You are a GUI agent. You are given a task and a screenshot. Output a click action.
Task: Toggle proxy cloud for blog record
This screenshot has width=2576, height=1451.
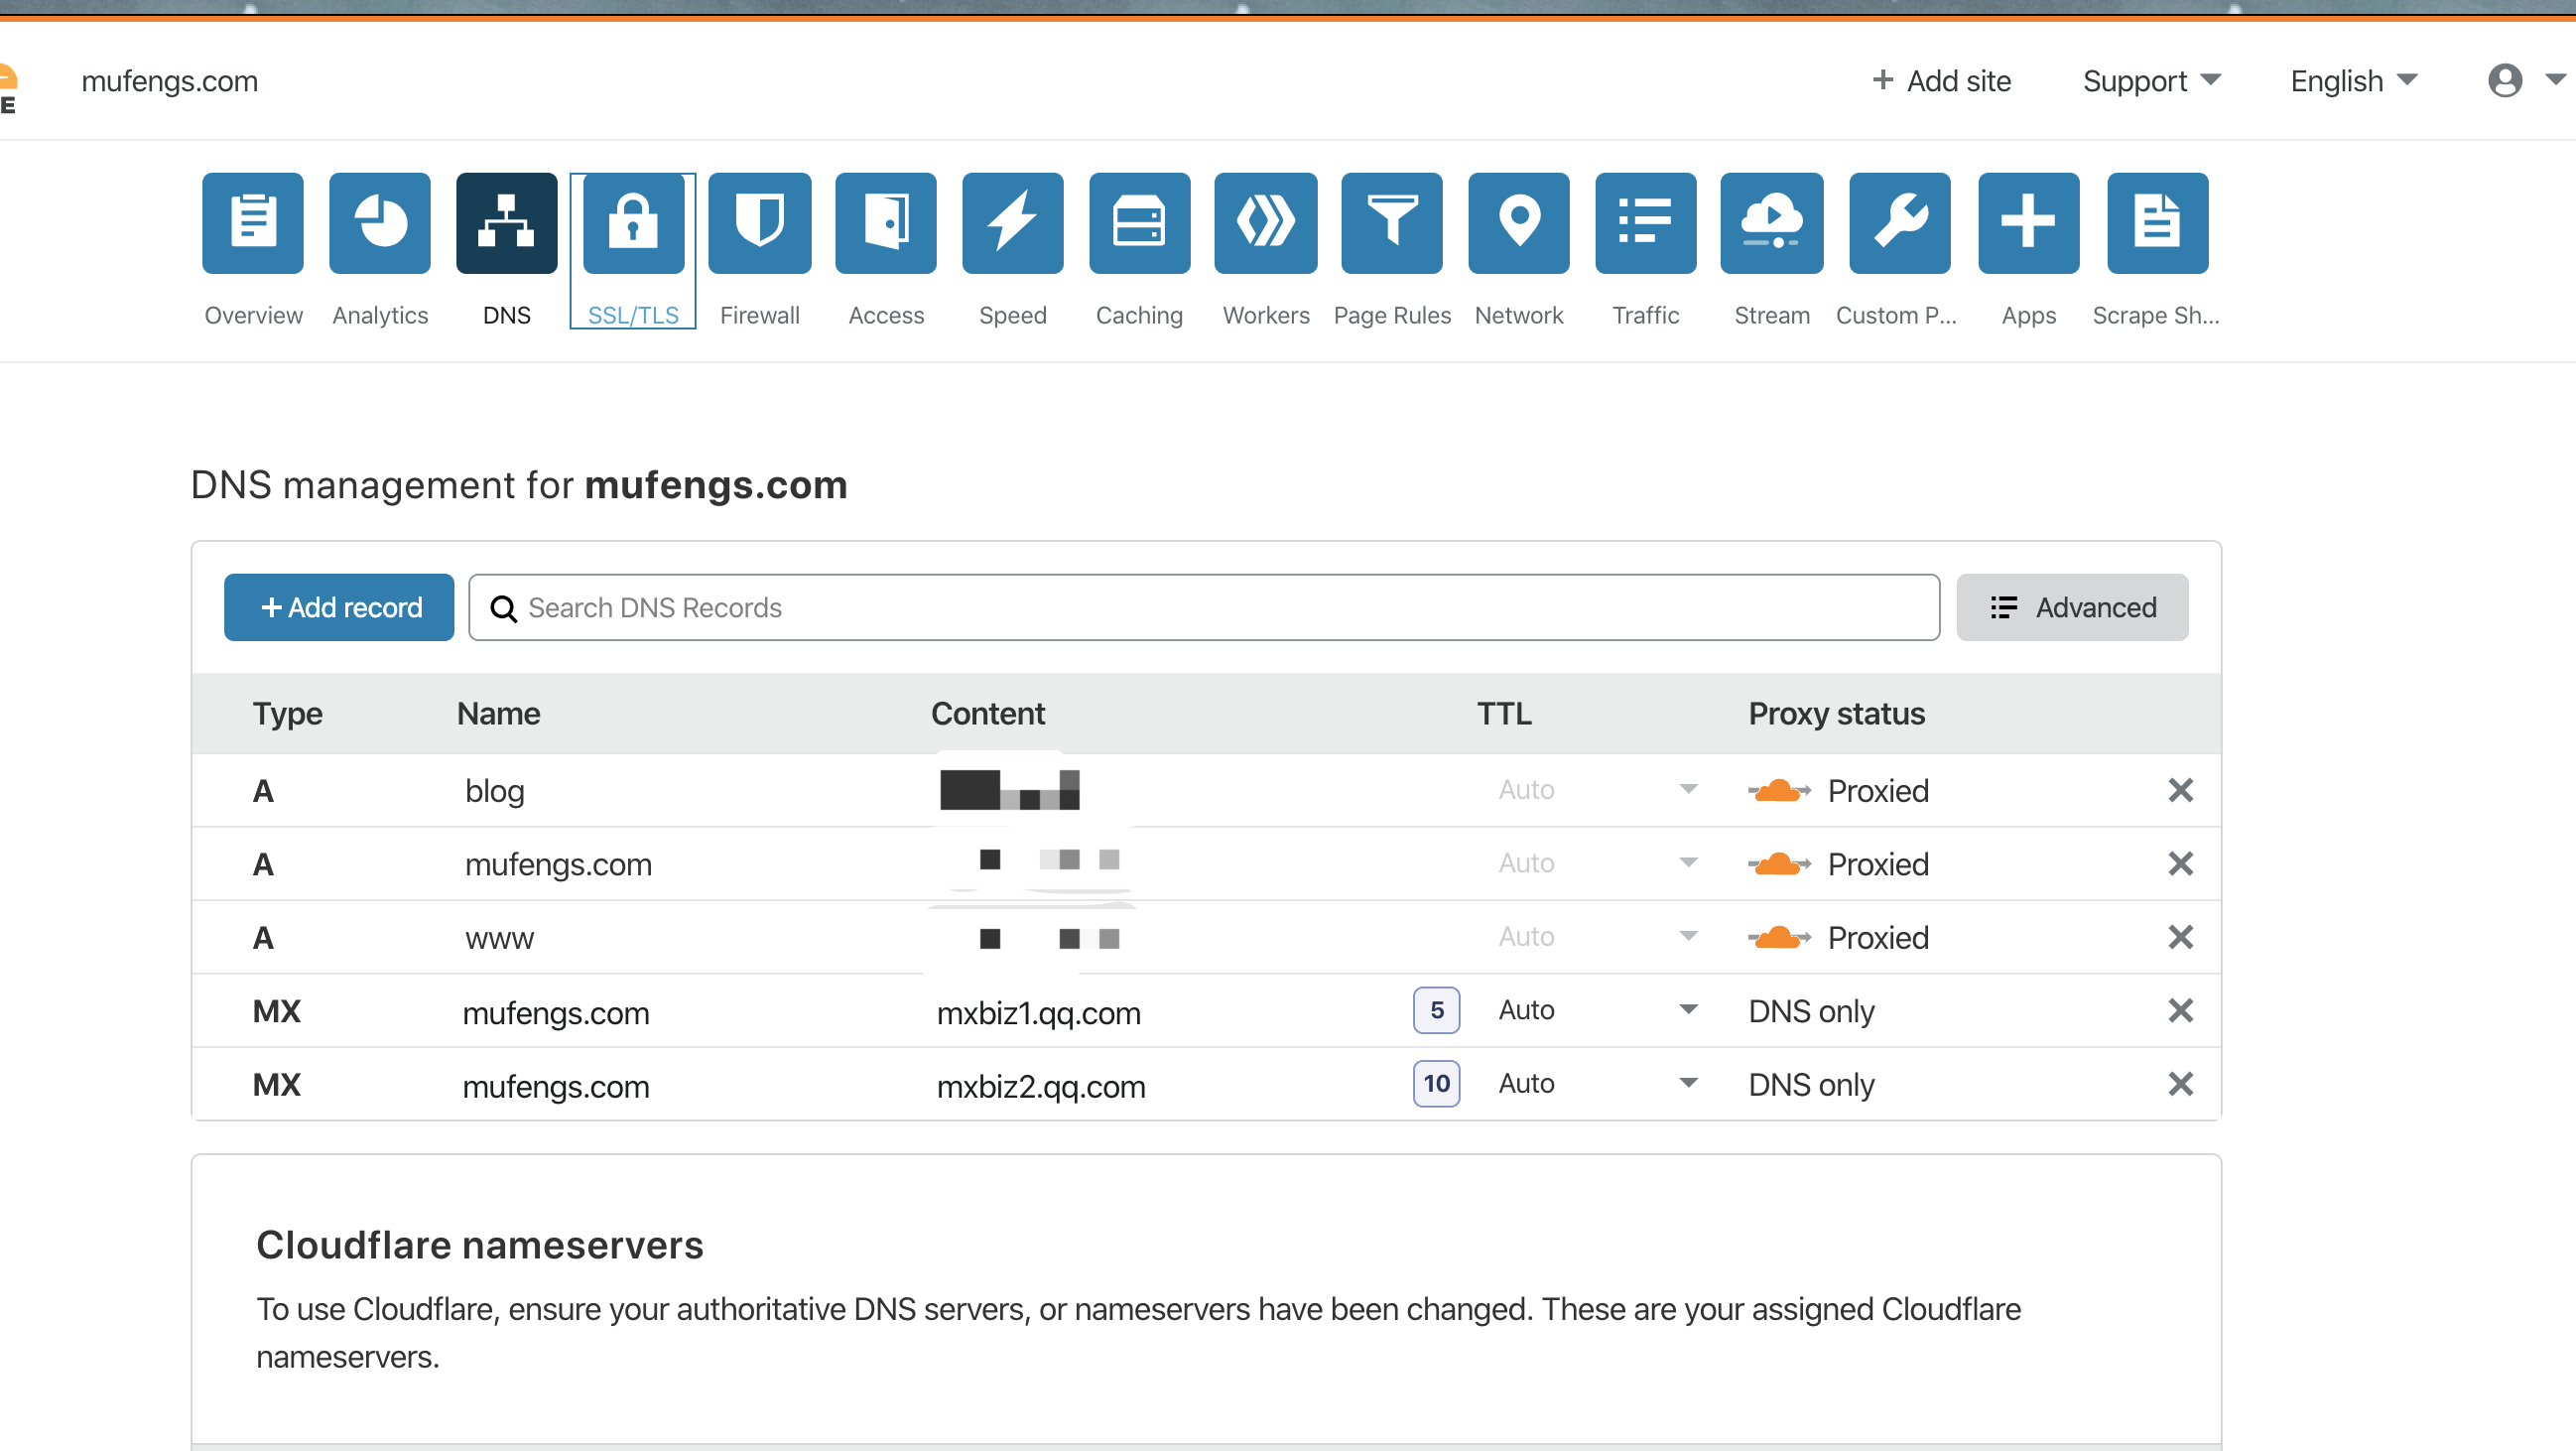click(x=1779, y=791)
